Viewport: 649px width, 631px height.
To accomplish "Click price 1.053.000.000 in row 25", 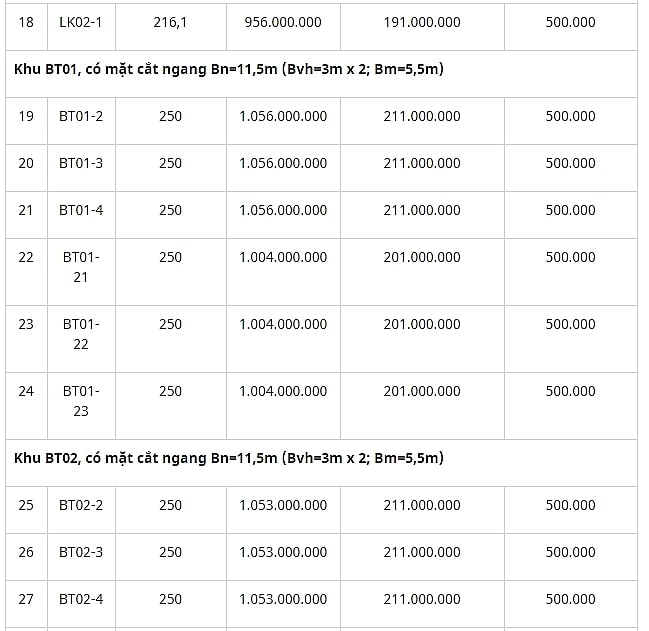I will (x=283, y=505).
